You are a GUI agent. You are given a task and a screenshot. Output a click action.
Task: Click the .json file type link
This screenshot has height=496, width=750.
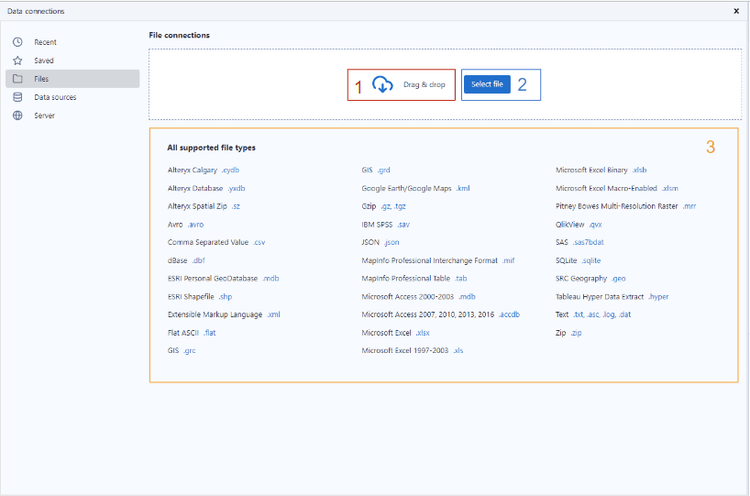(x=391, y=242)
